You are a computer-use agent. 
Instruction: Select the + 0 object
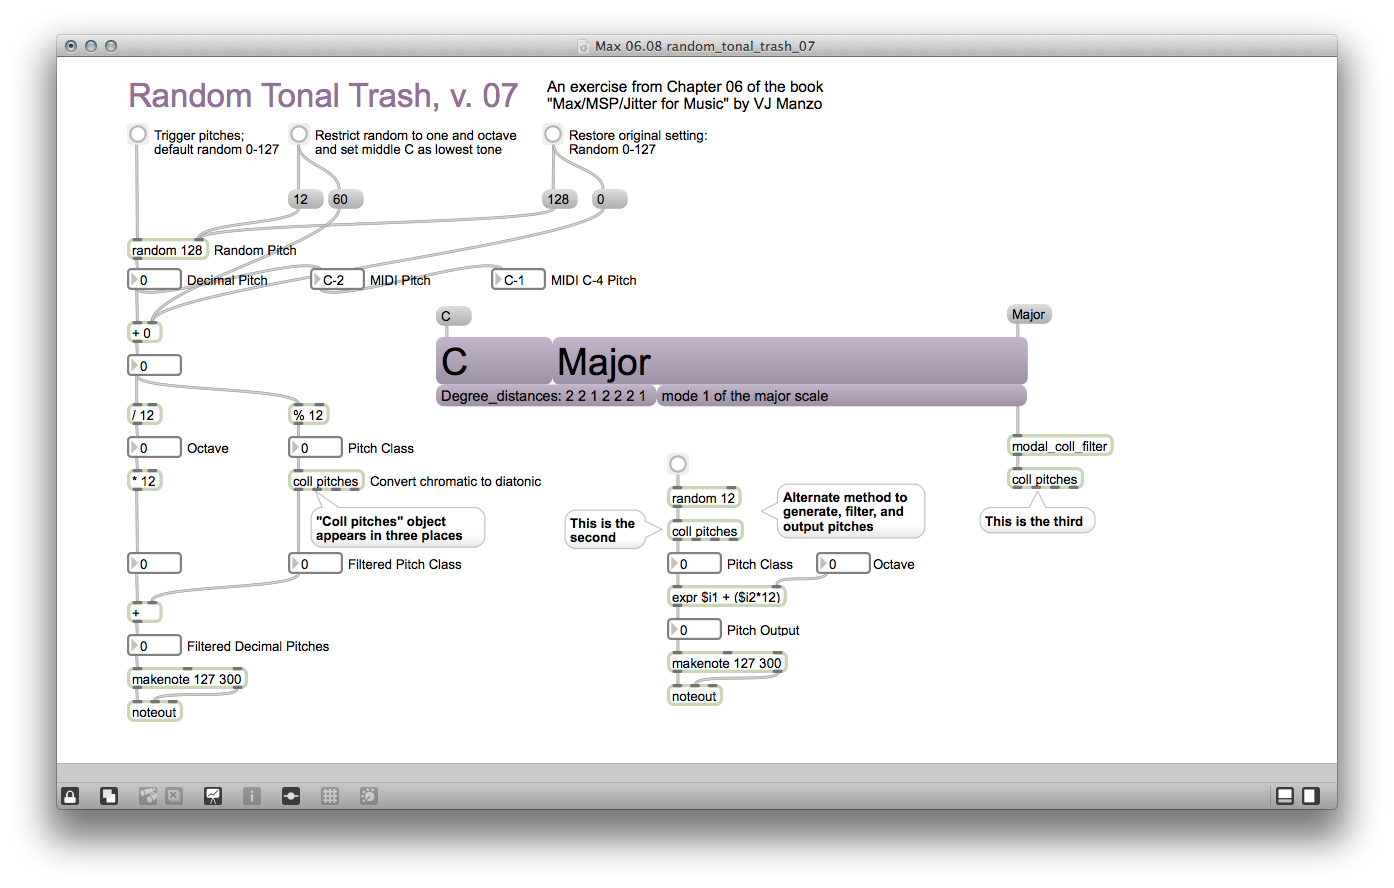click(x=145, y=333)
